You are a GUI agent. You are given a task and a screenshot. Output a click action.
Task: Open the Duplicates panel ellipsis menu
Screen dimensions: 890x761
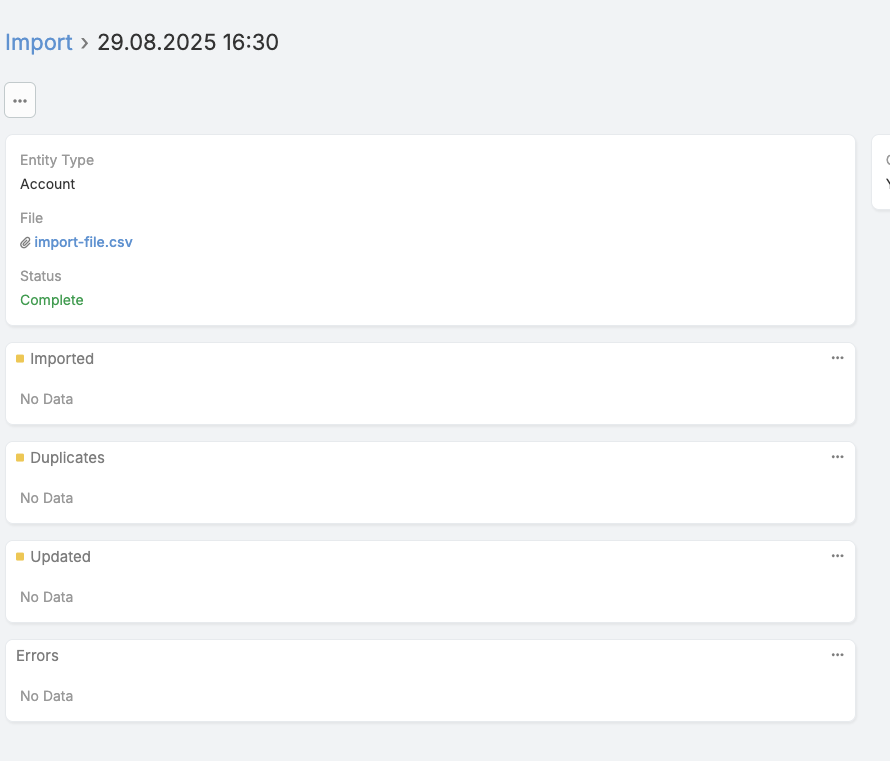(837, 457)
